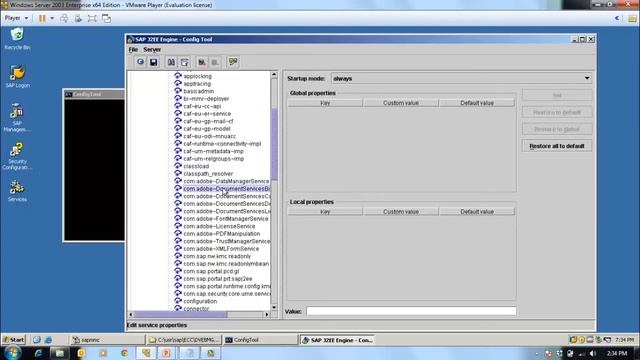The height and width of the screenshot is (360, 640).
Task: Select the SAP Logon desktop icon
Action: [x=17, y=77]
